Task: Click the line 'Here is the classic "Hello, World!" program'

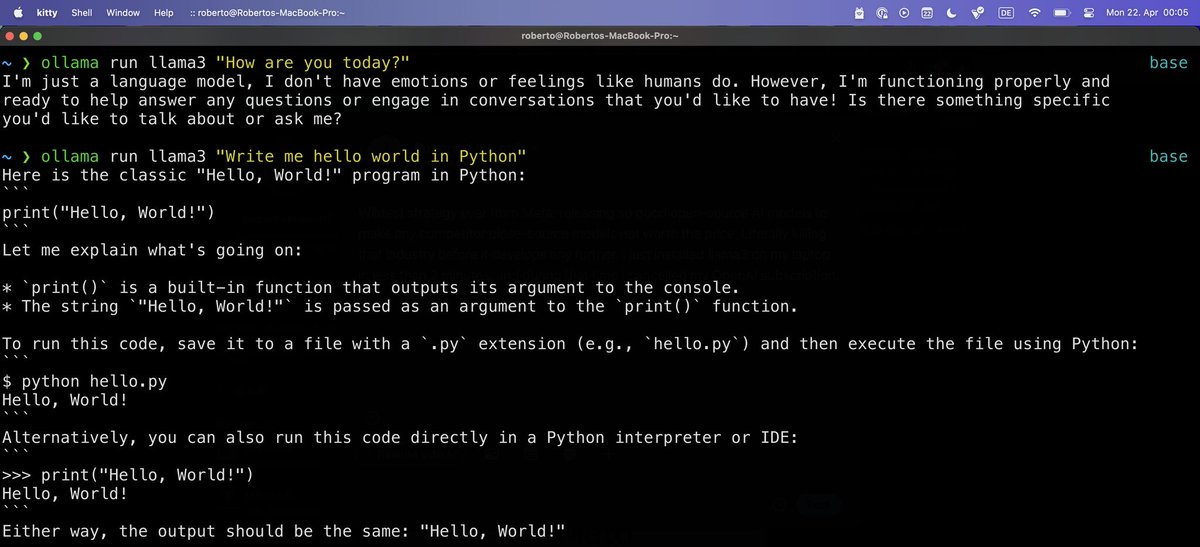Action: click(264, 175)
